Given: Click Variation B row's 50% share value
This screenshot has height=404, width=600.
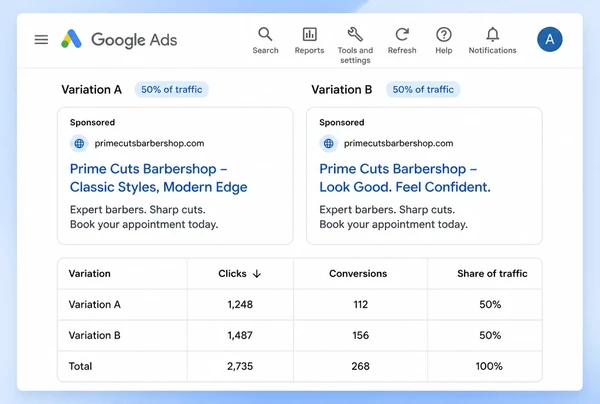Looking at the screenshot, I should (x=490, y=336).
